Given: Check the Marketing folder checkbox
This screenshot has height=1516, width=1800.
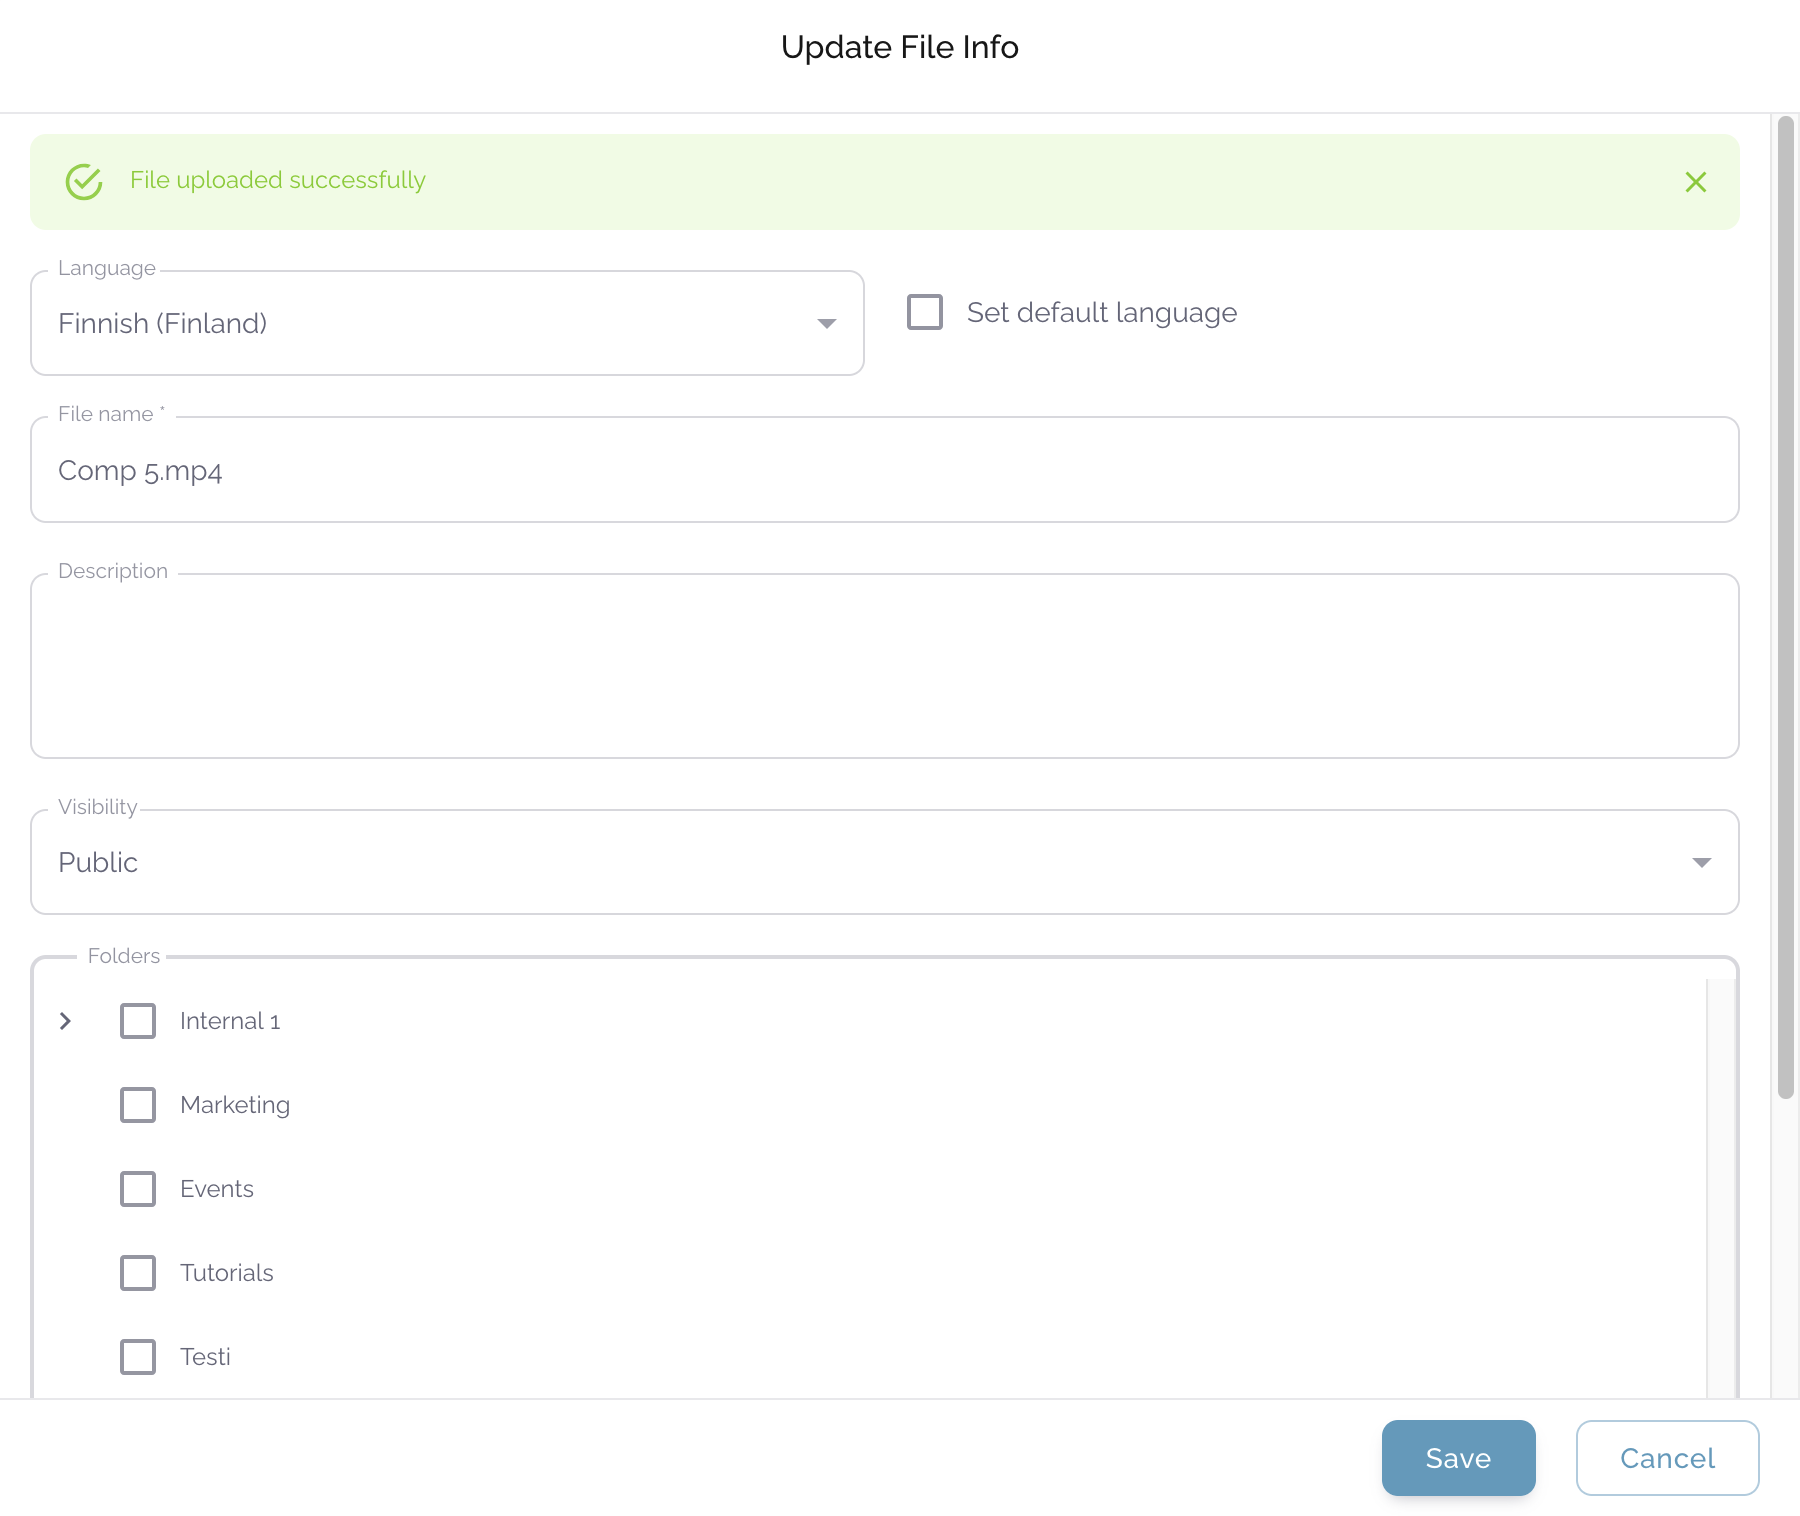Looking at the screenshot, I should [x=138, y=1105].
